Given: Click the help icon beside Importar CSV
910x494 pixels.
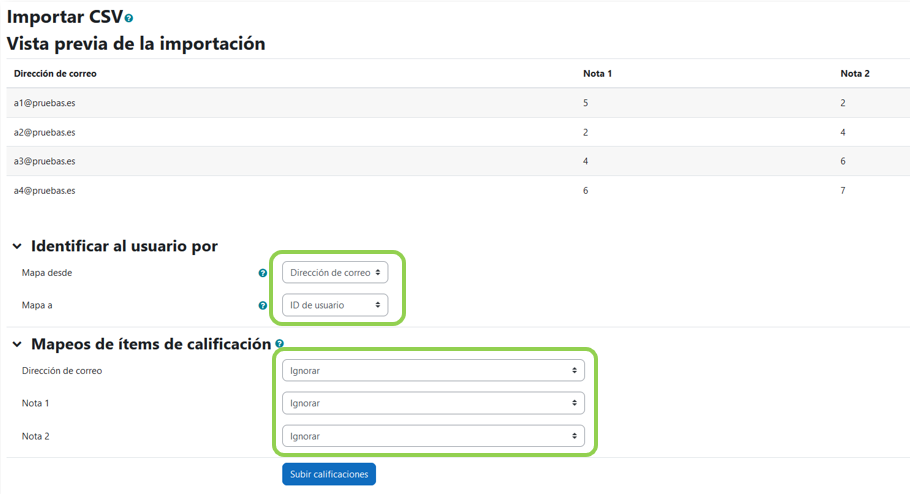Looking at the screenshot, I should 129,19.
